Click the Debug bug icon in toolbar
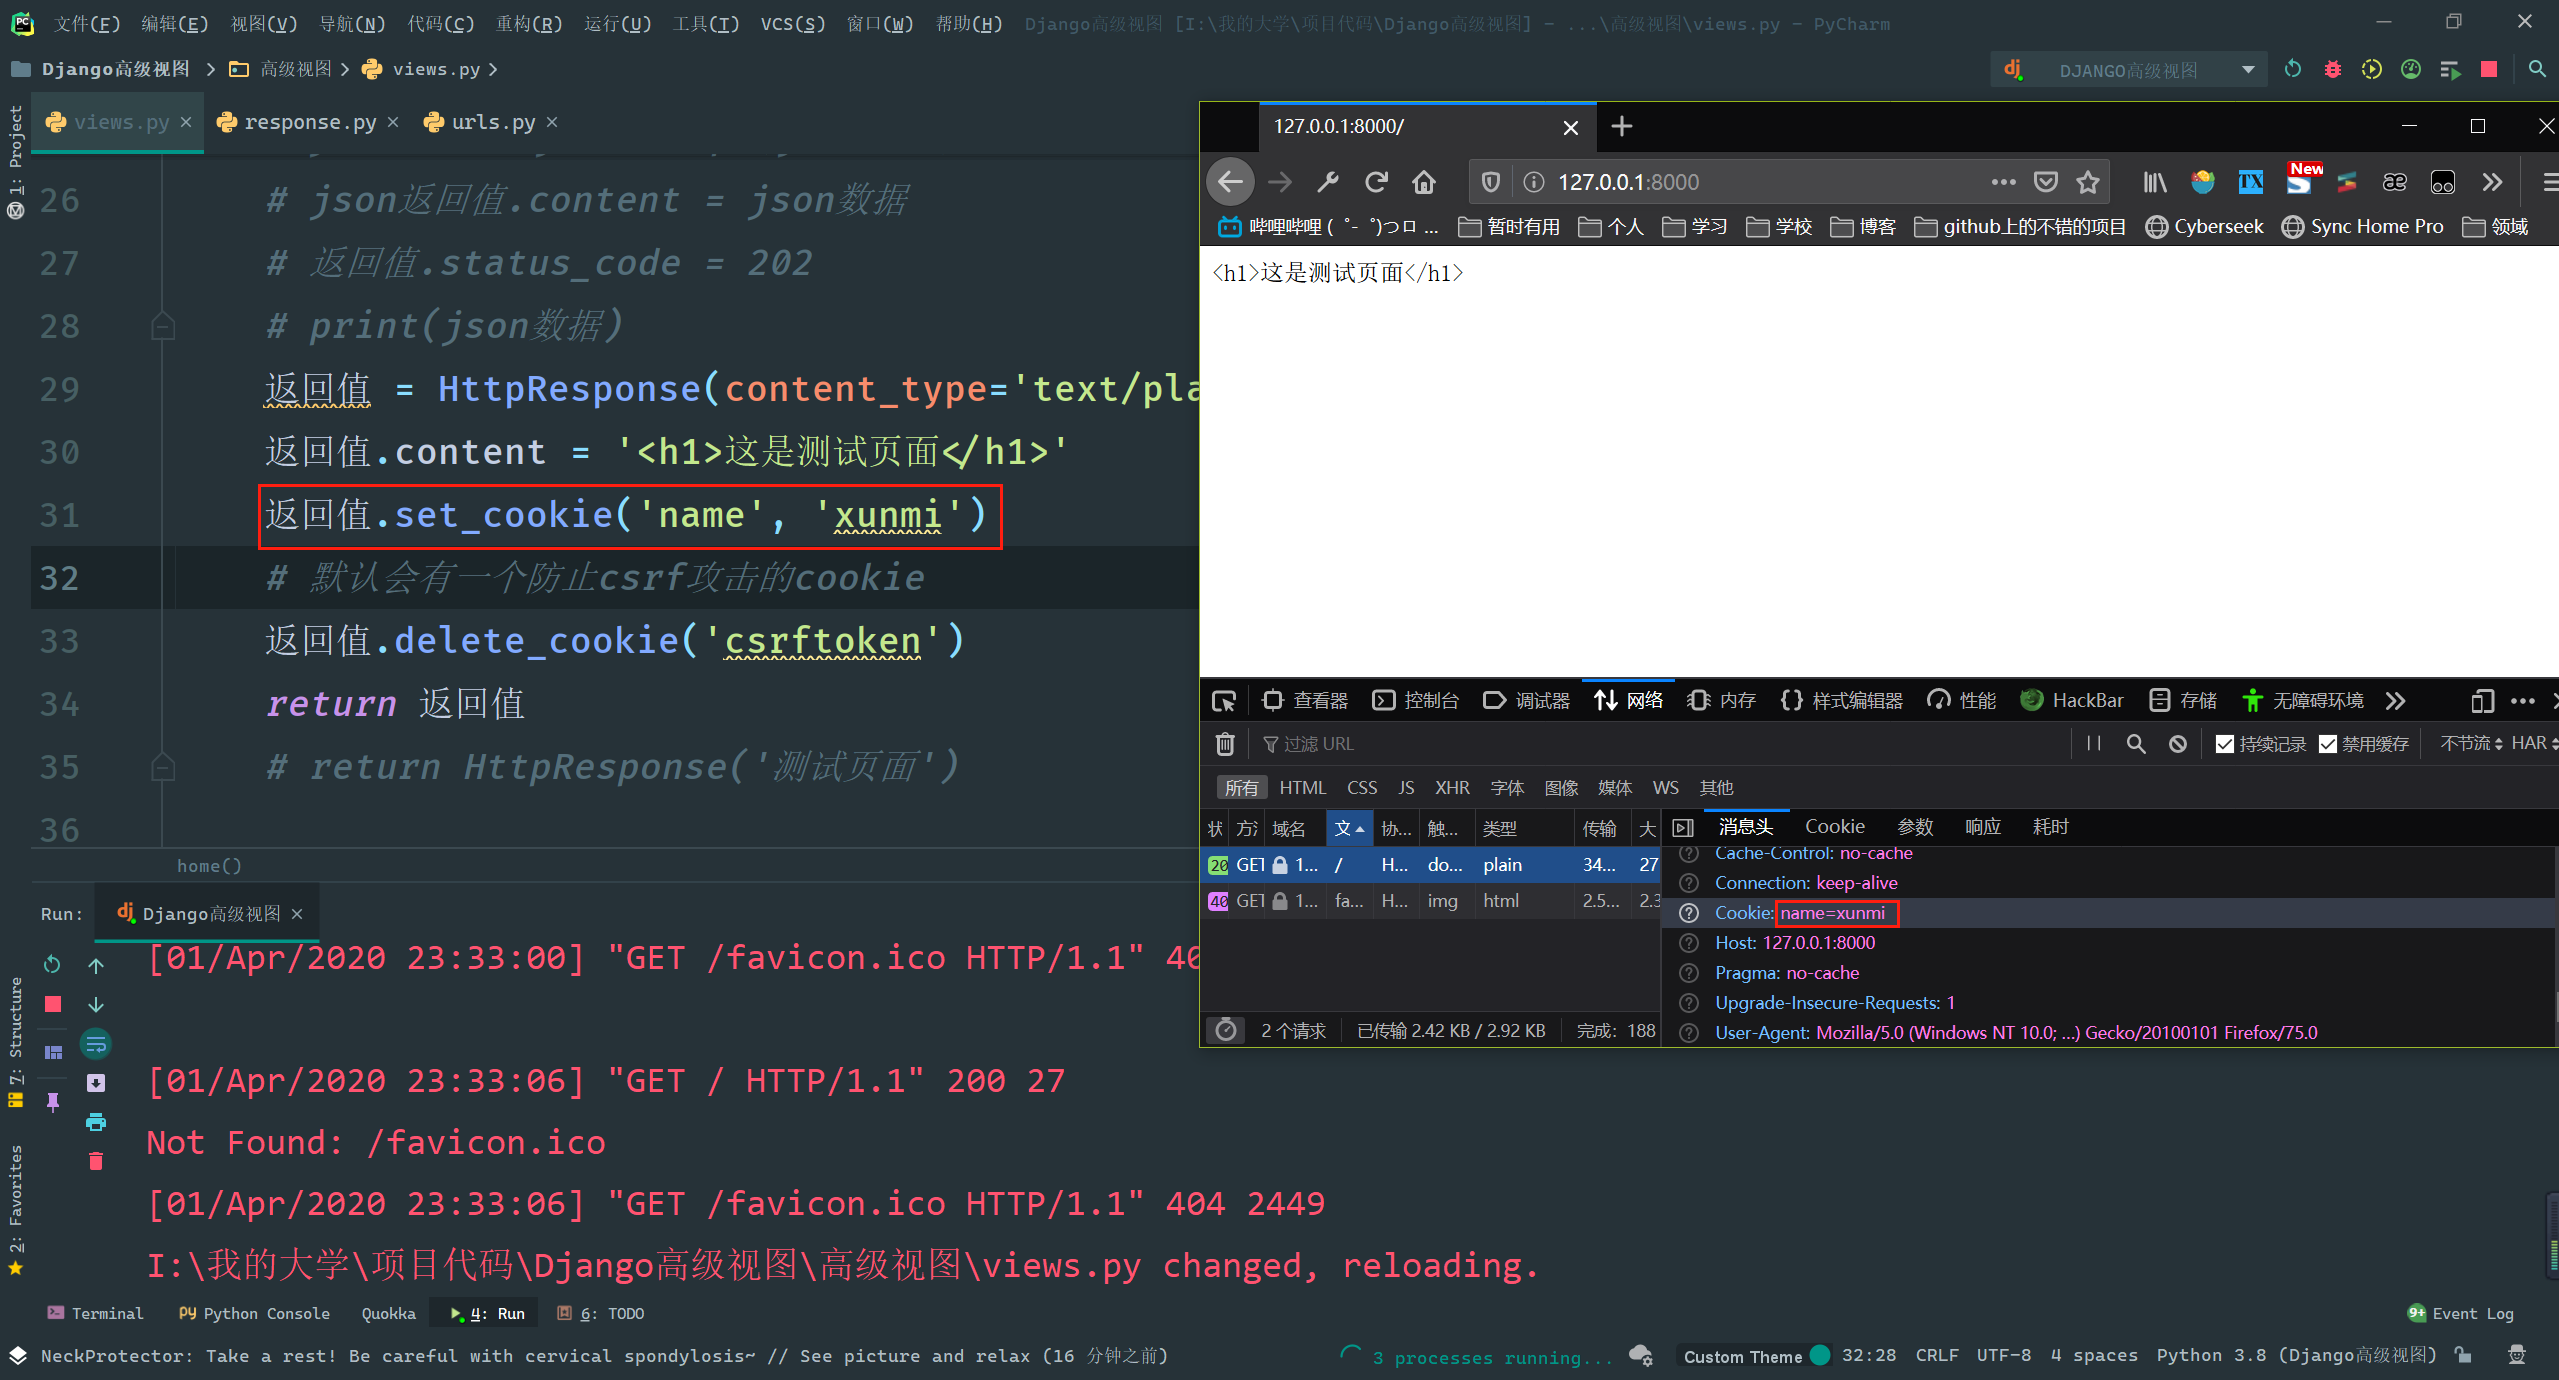This screenshot has height=1380, width=2559. click(2332, 69)
